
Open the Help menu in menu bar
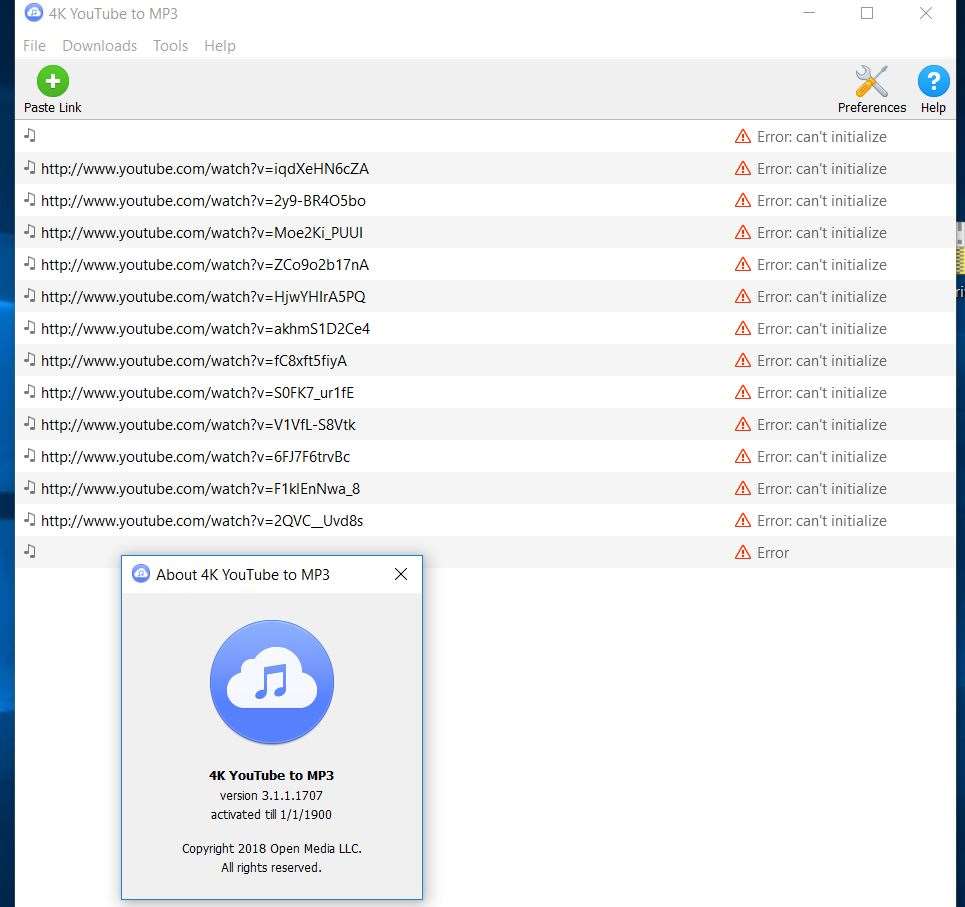pyautogui.click(x=219, y=46)
